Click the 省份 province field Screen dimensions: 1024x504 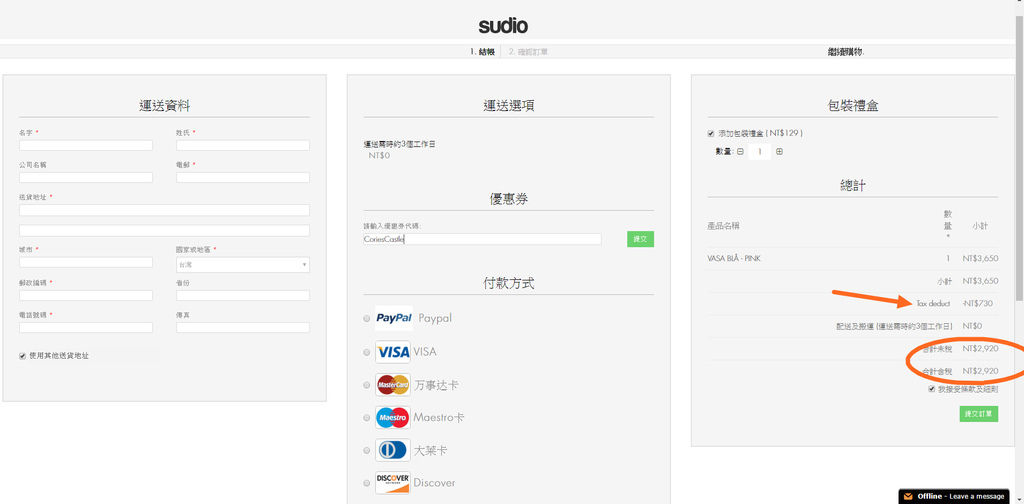click(243, 295)
